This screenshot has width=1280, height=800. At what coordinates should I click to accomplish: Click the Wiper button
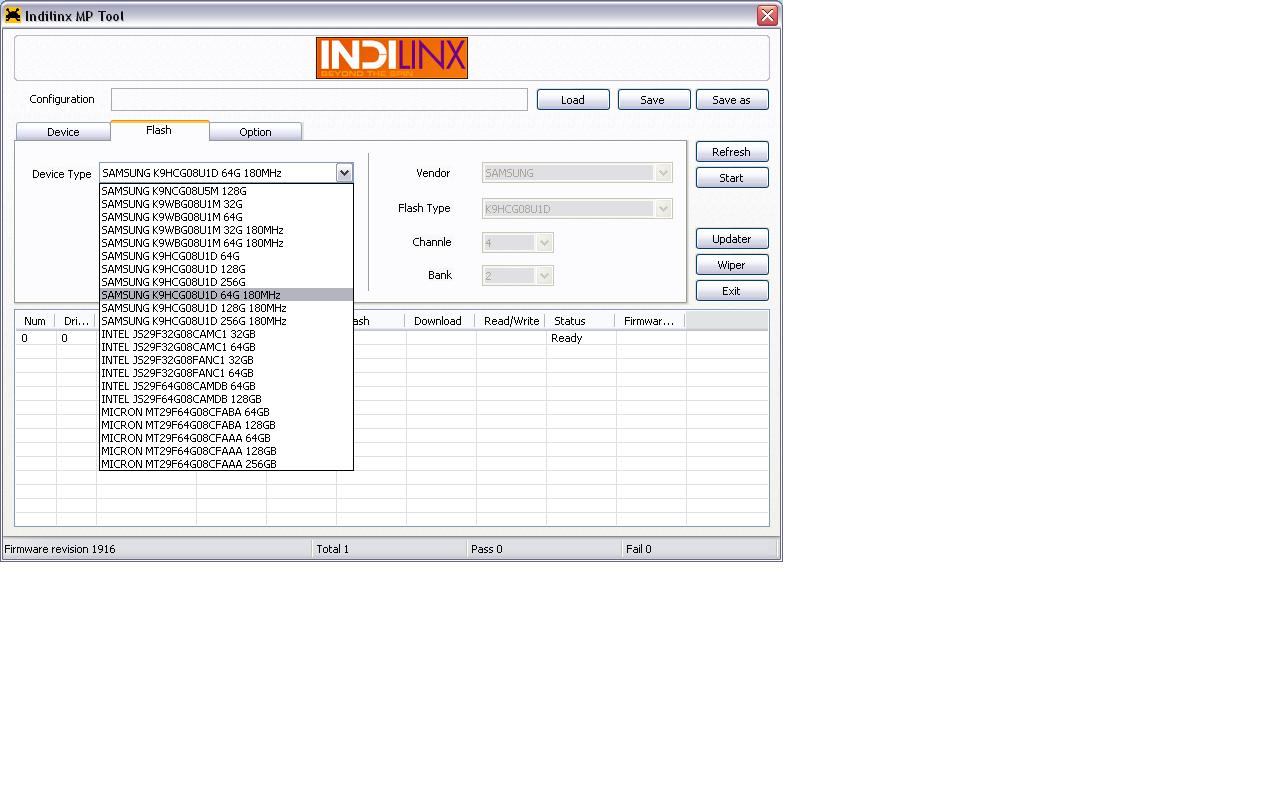[x=732, y=265]
